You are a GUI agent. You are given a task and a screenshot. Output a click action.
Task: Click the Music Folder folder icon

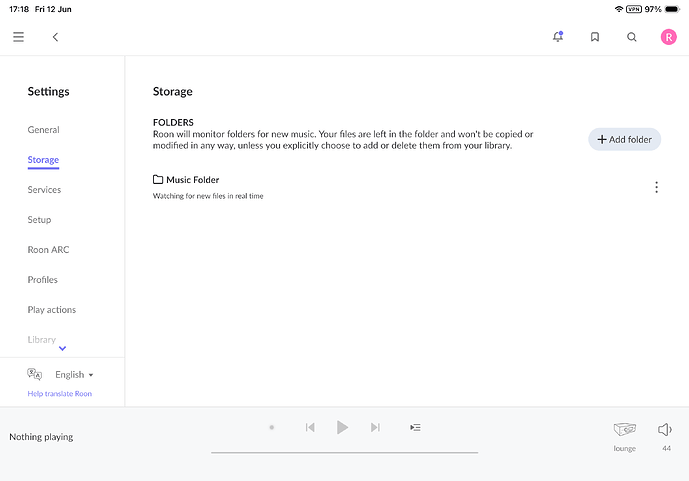click(x=158, y=179)
